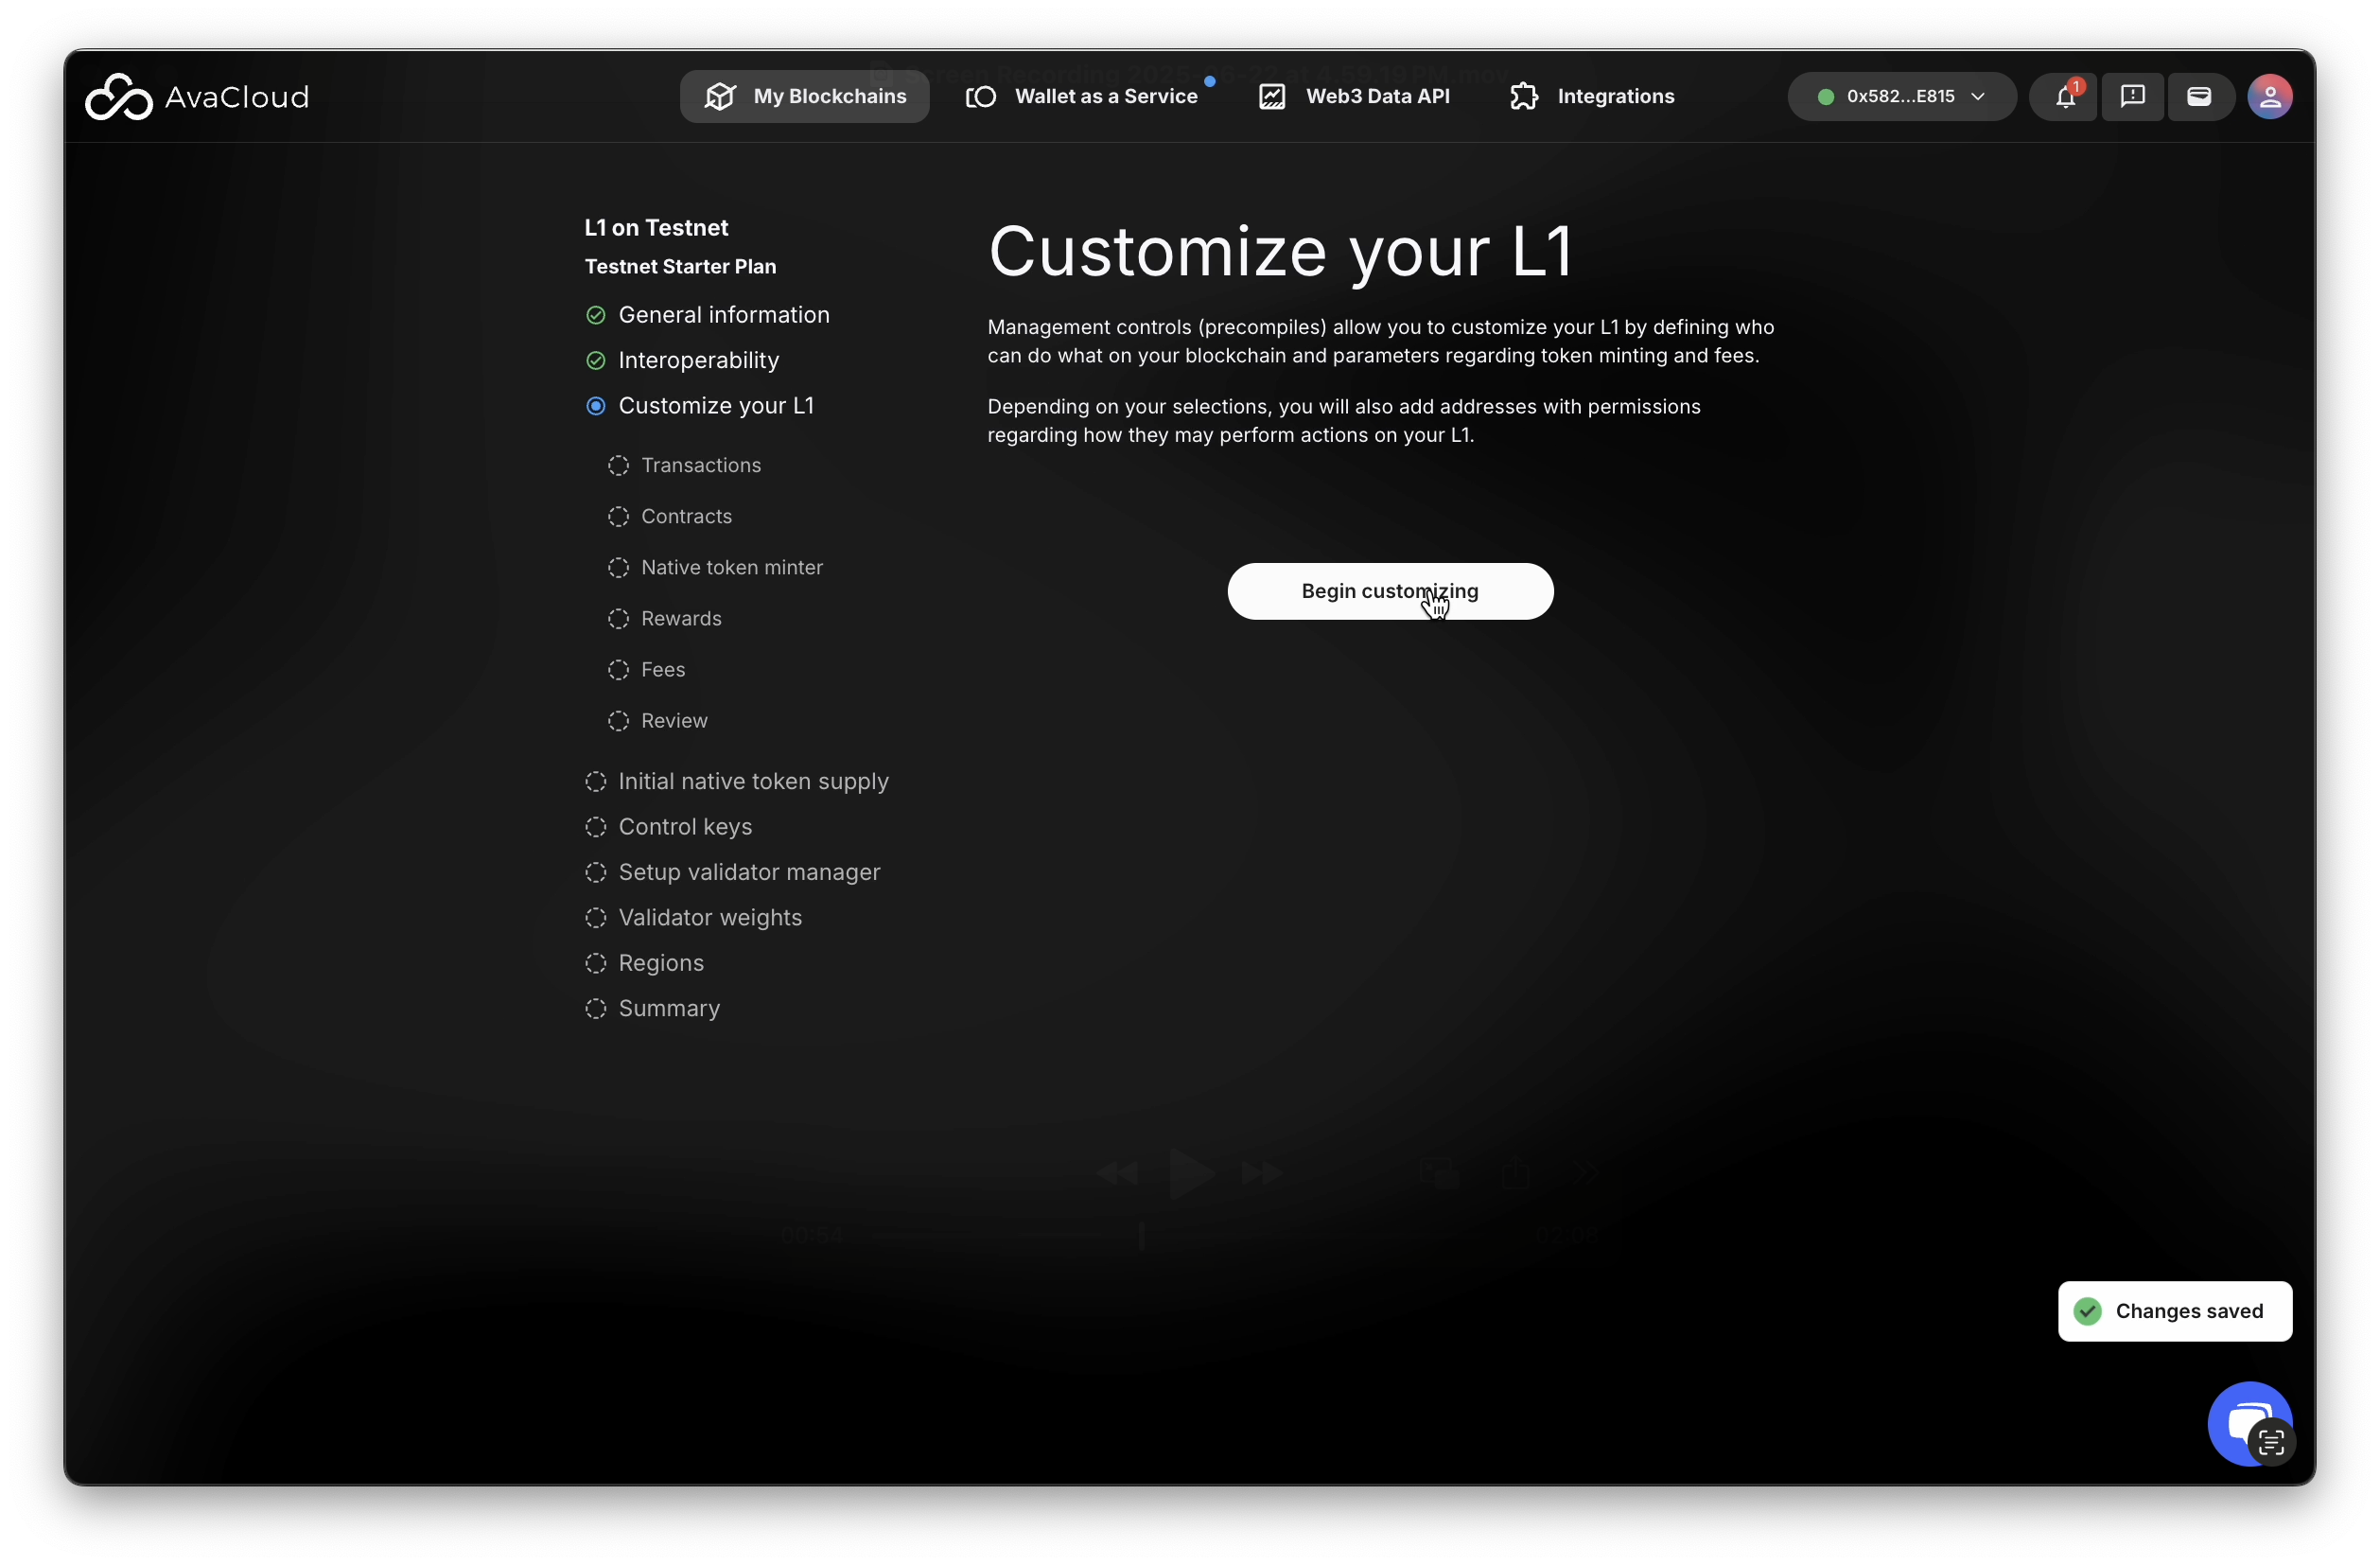Expand the 0x582...E815 wallet dropdown
This screenshot has width=2380, height=1565.
coord(1900,97)
